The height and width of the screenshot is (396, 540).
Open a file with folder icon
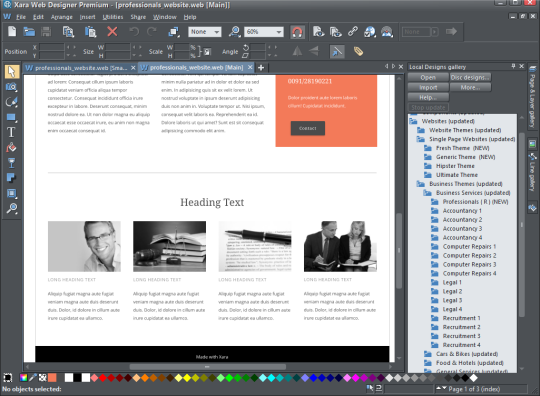pos(29,32)
